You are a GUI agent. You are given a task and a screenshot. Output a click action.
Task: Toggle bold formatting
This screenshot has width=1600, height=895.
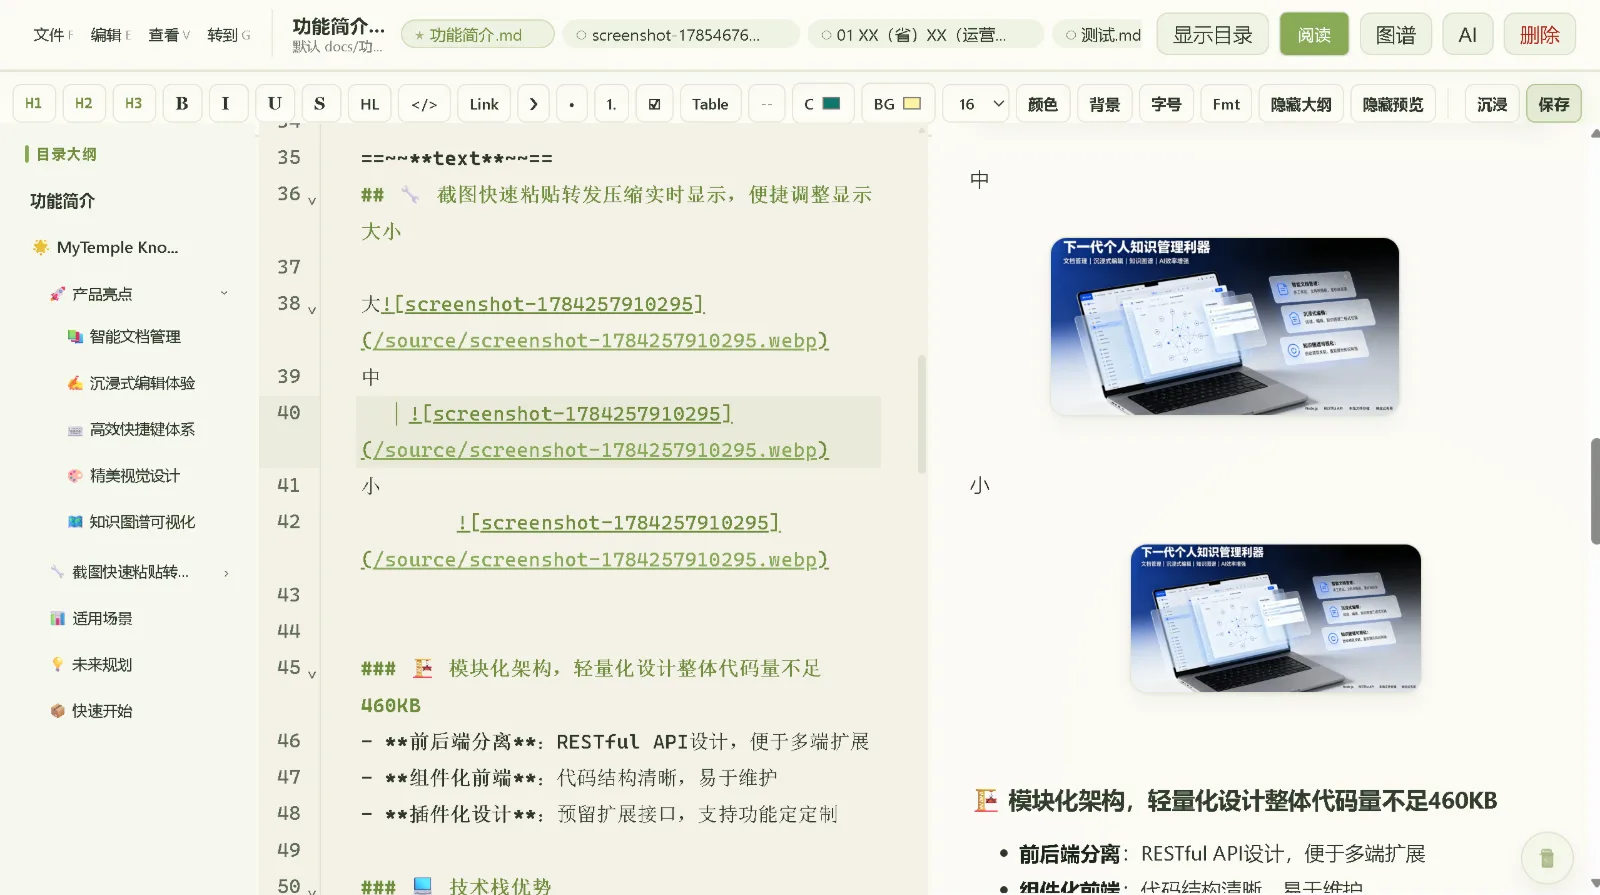(x=182, y=104)
